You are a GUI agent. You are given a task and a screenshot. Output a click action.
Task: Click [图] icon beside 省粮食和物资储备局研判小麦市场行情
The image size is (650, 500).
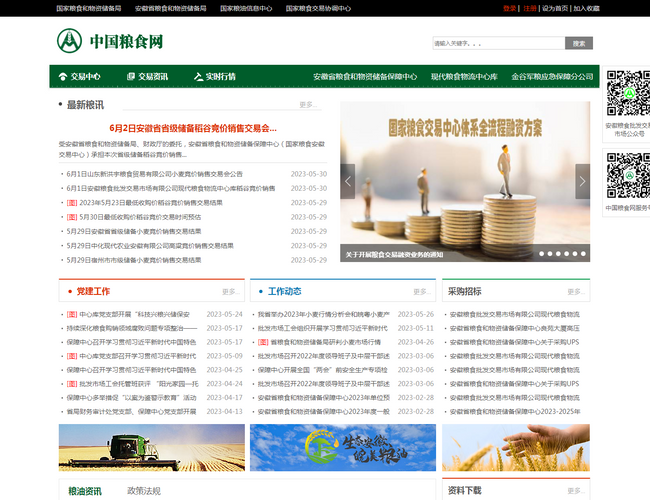263,342
